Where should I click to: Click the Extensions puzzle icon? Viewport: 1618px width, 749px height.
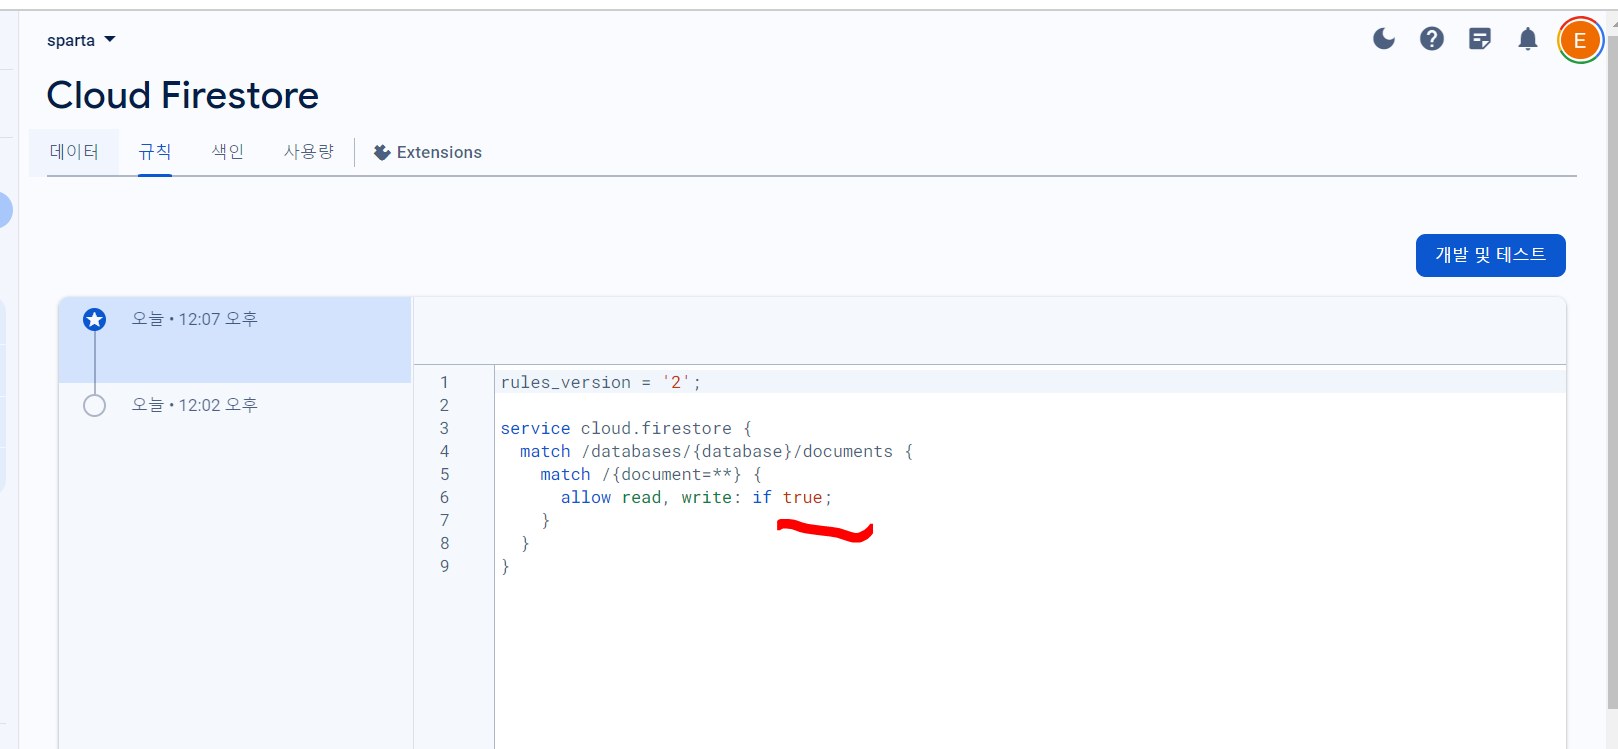382,152
